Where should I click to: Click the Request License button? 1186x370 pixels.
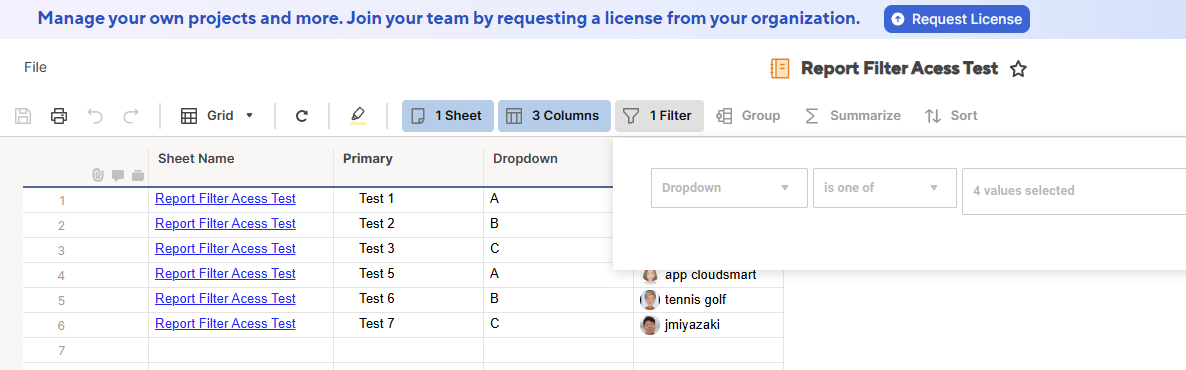(957, 19)
